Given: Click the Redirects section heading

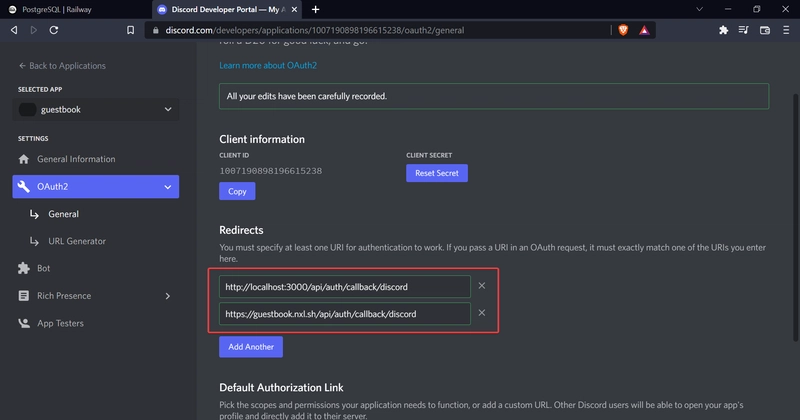Looking at the screenshot, I should coord(241,230).
